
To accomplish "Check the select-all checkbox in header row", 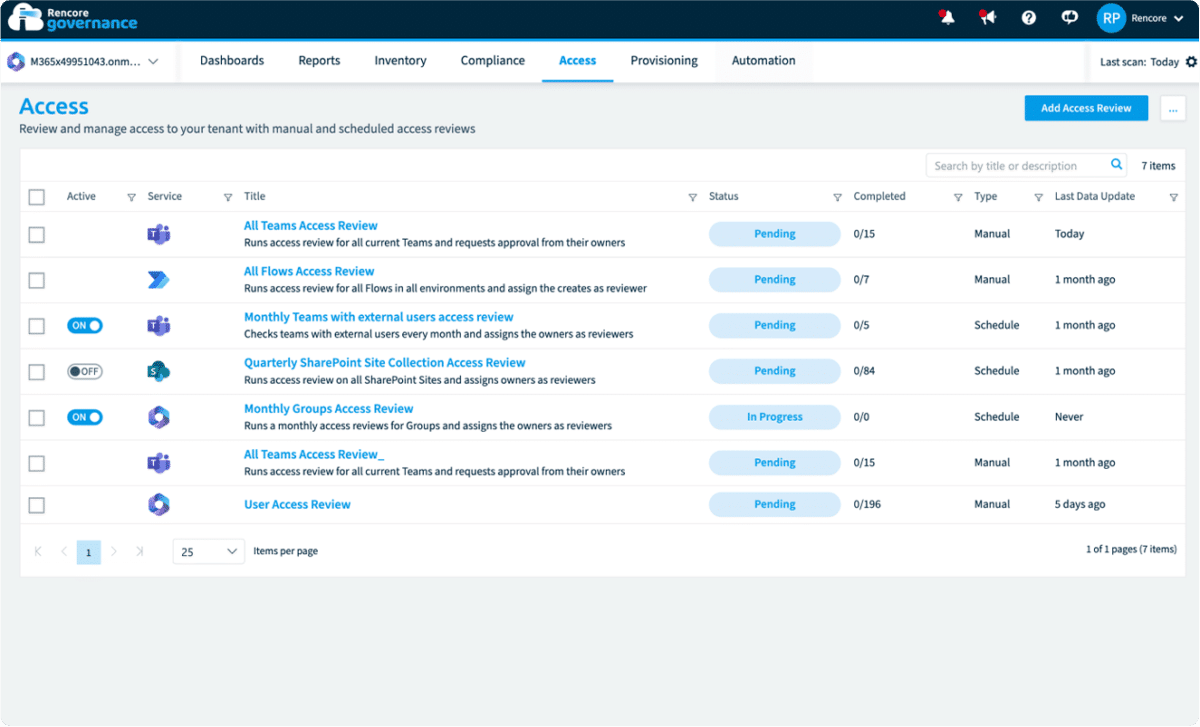I will (x=37, y=196).
